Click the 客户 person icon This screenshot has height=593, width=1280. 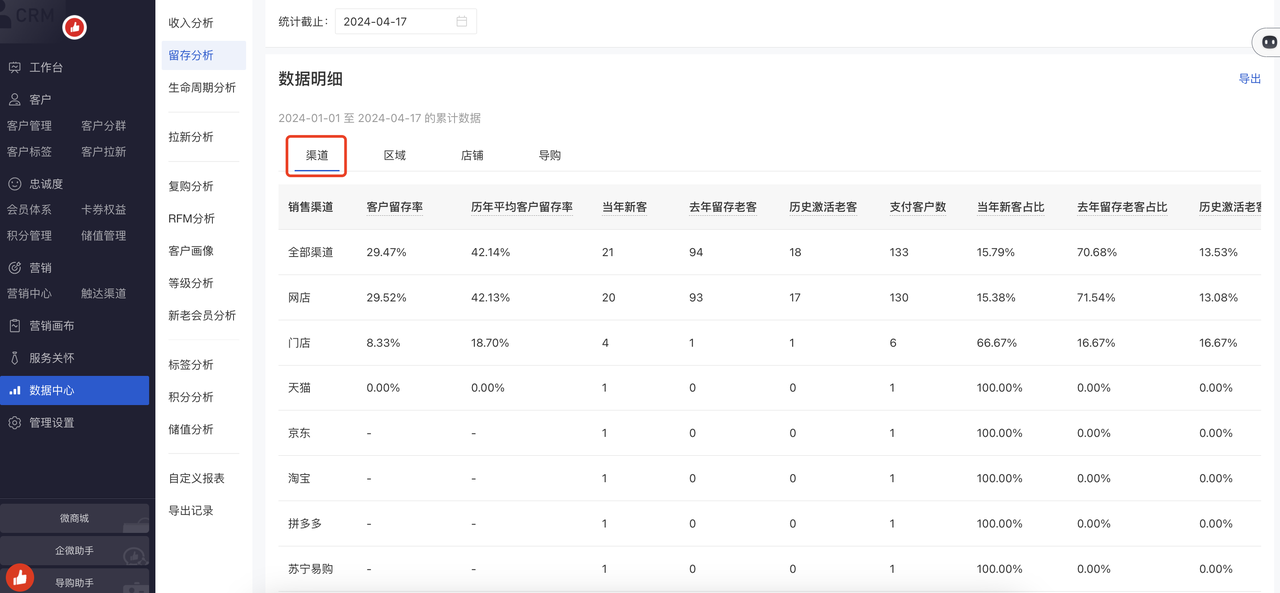tap(15, 100)
